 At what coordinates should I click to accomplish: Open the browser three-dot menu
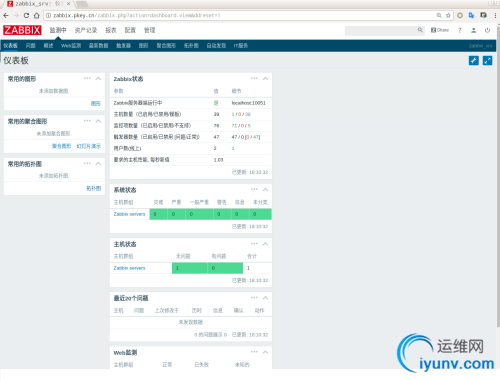[496, 15]
